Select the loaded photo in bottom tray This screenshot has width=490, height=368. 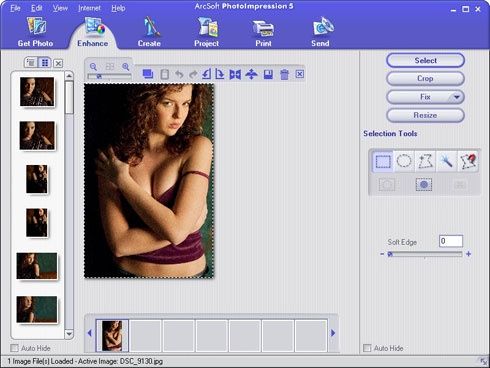(112, 336)
